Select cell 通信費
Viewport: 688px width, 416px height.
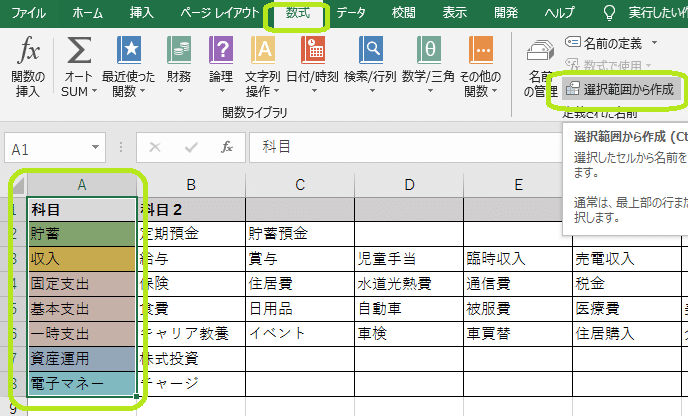tap(518, 284)
